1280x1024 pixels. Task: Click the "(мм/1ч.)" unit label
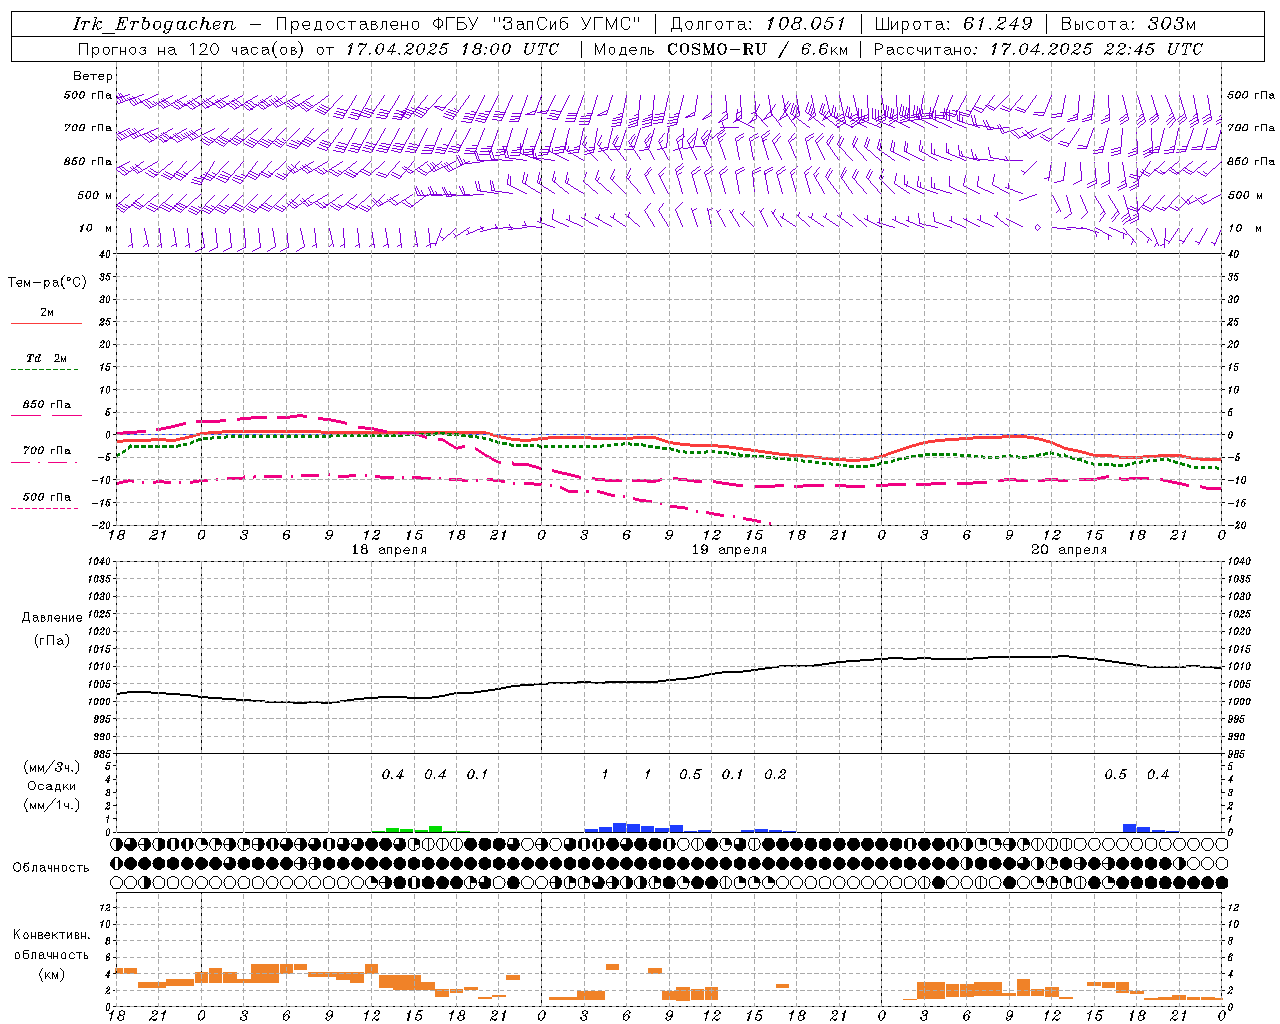click(51, 804)
